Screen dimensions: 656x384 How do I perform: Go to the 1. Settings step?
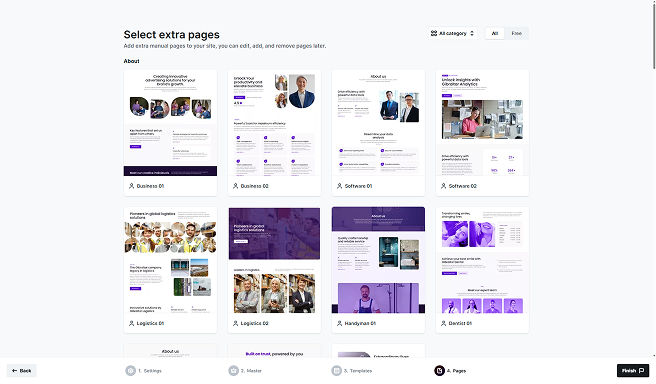(144, 371)
